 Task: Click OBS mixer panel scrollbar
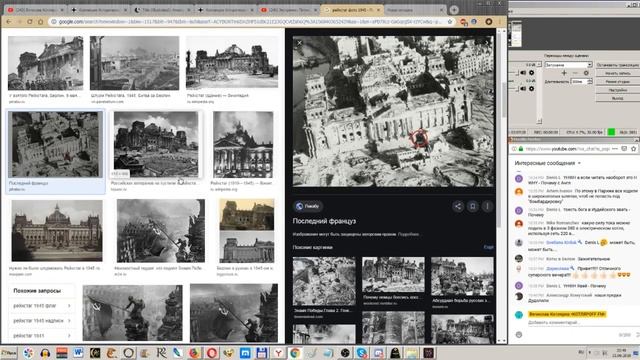click(539, 92)
